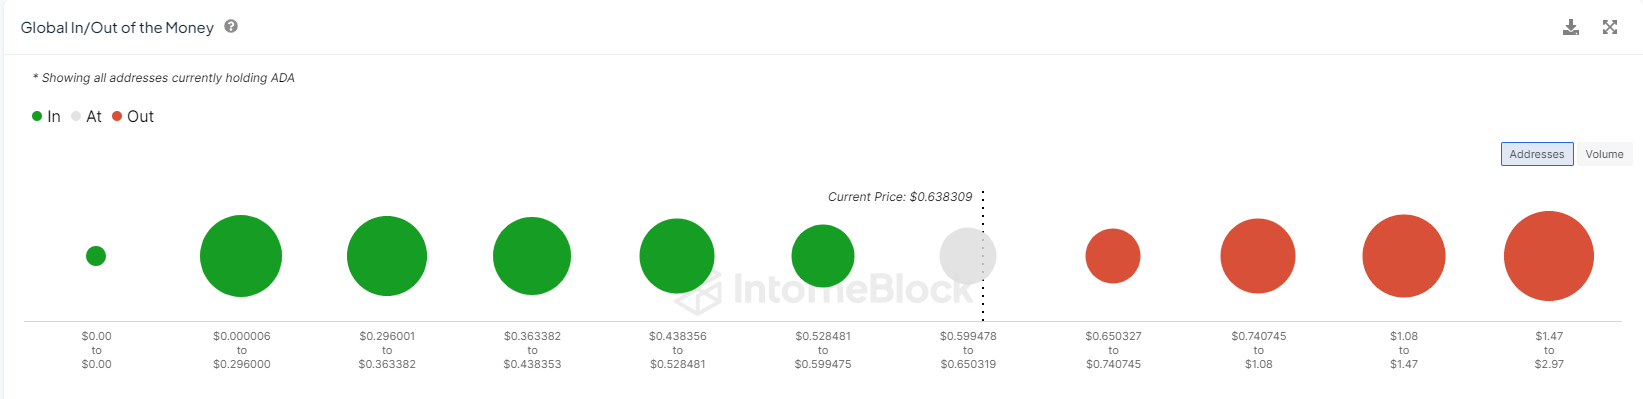This screenshot has width=1643, height=399.
Task: Open the help question mark icon
Action: [231, 26]
